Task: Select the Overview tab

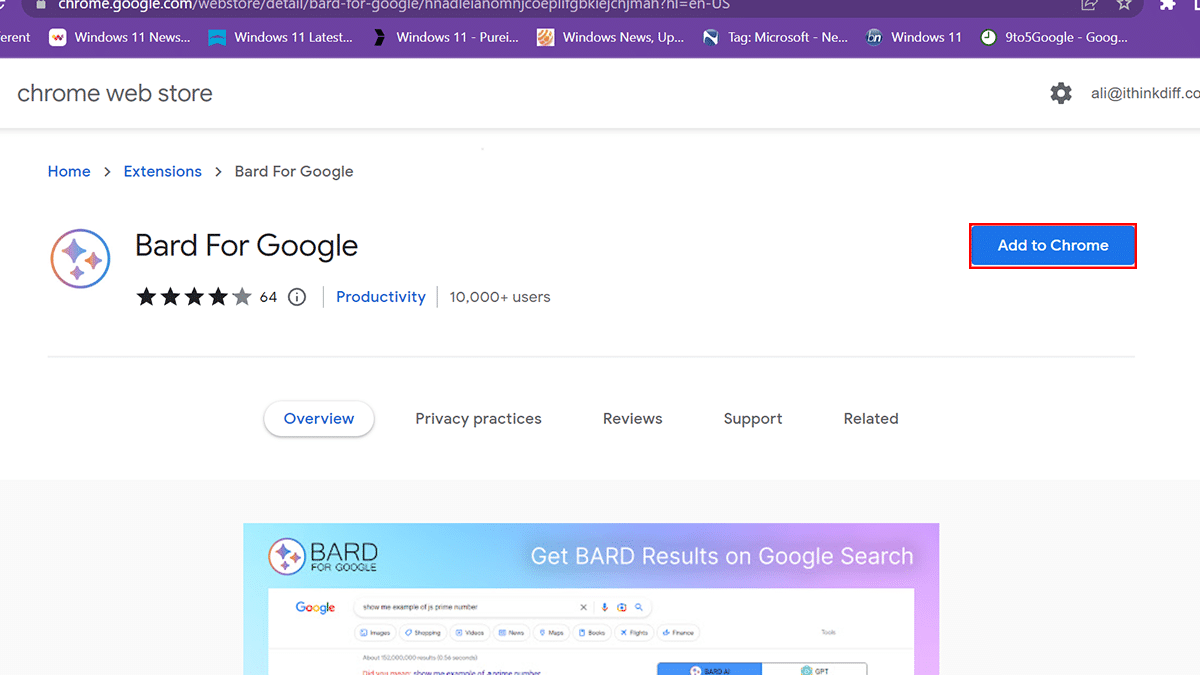Action: click(x=319, y=419)
